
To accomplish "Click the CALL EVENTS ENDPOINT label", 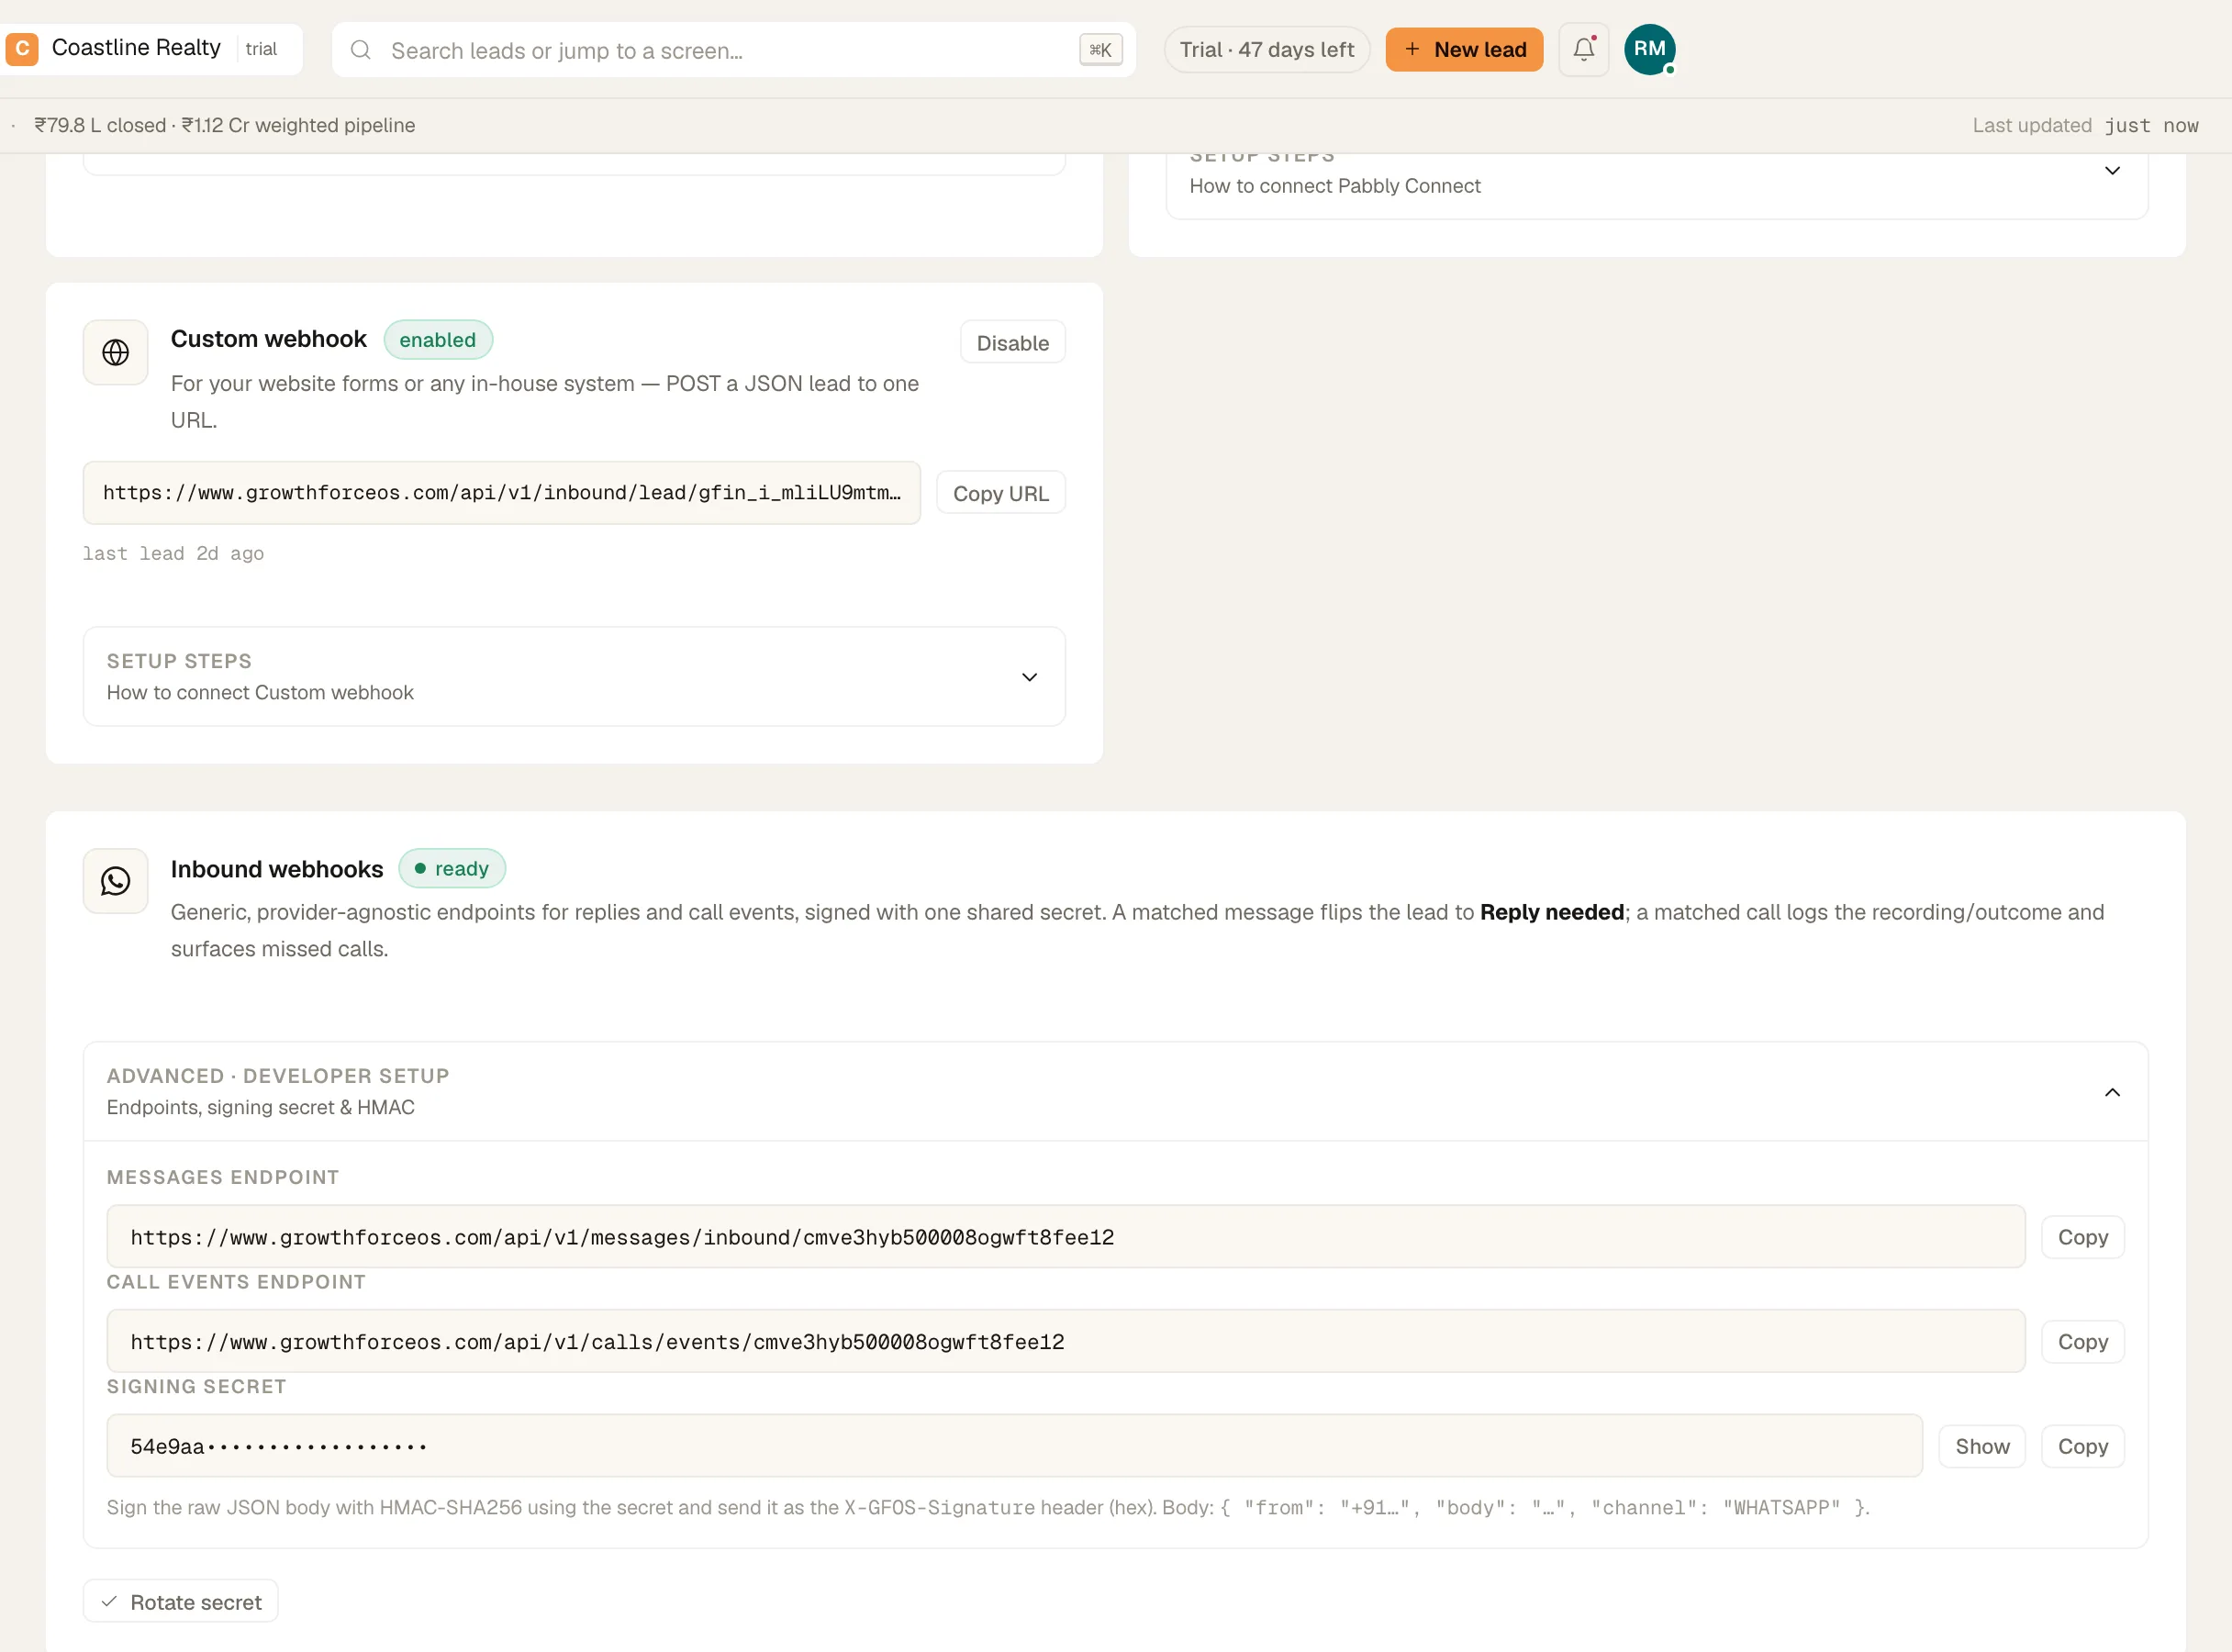I will pos(236,1282).
